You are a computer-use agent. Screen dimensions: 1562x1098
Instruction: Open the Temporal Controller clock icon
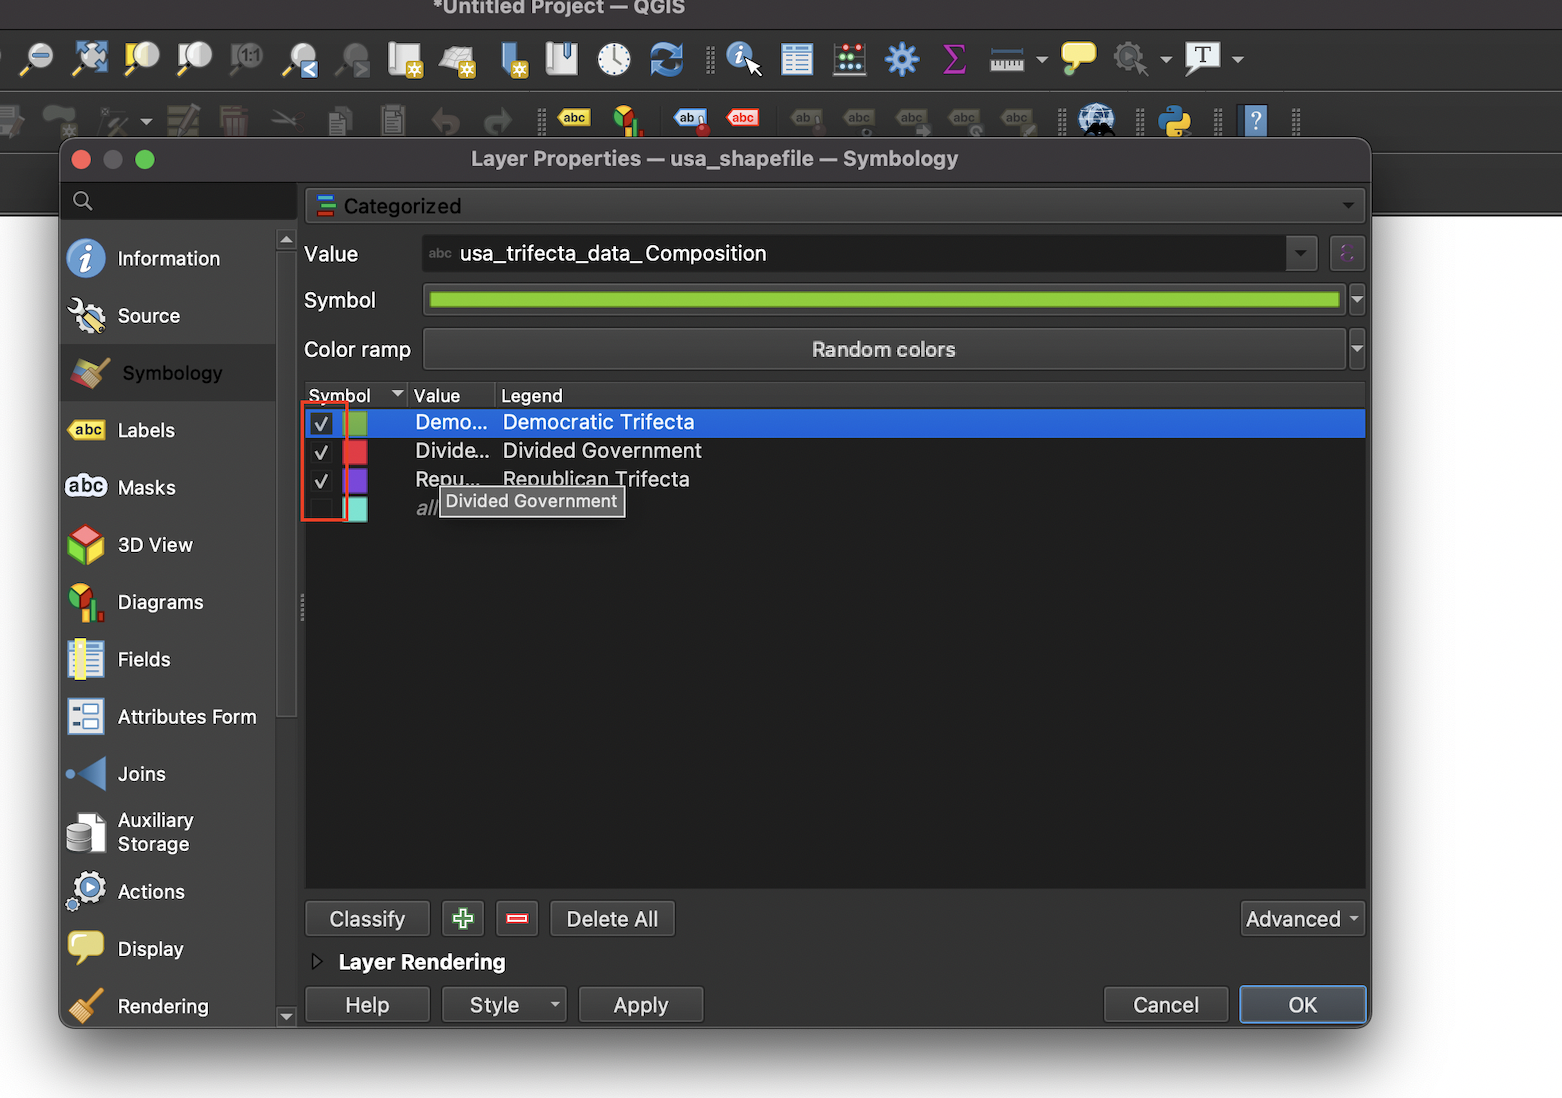(x=613, y=59)
